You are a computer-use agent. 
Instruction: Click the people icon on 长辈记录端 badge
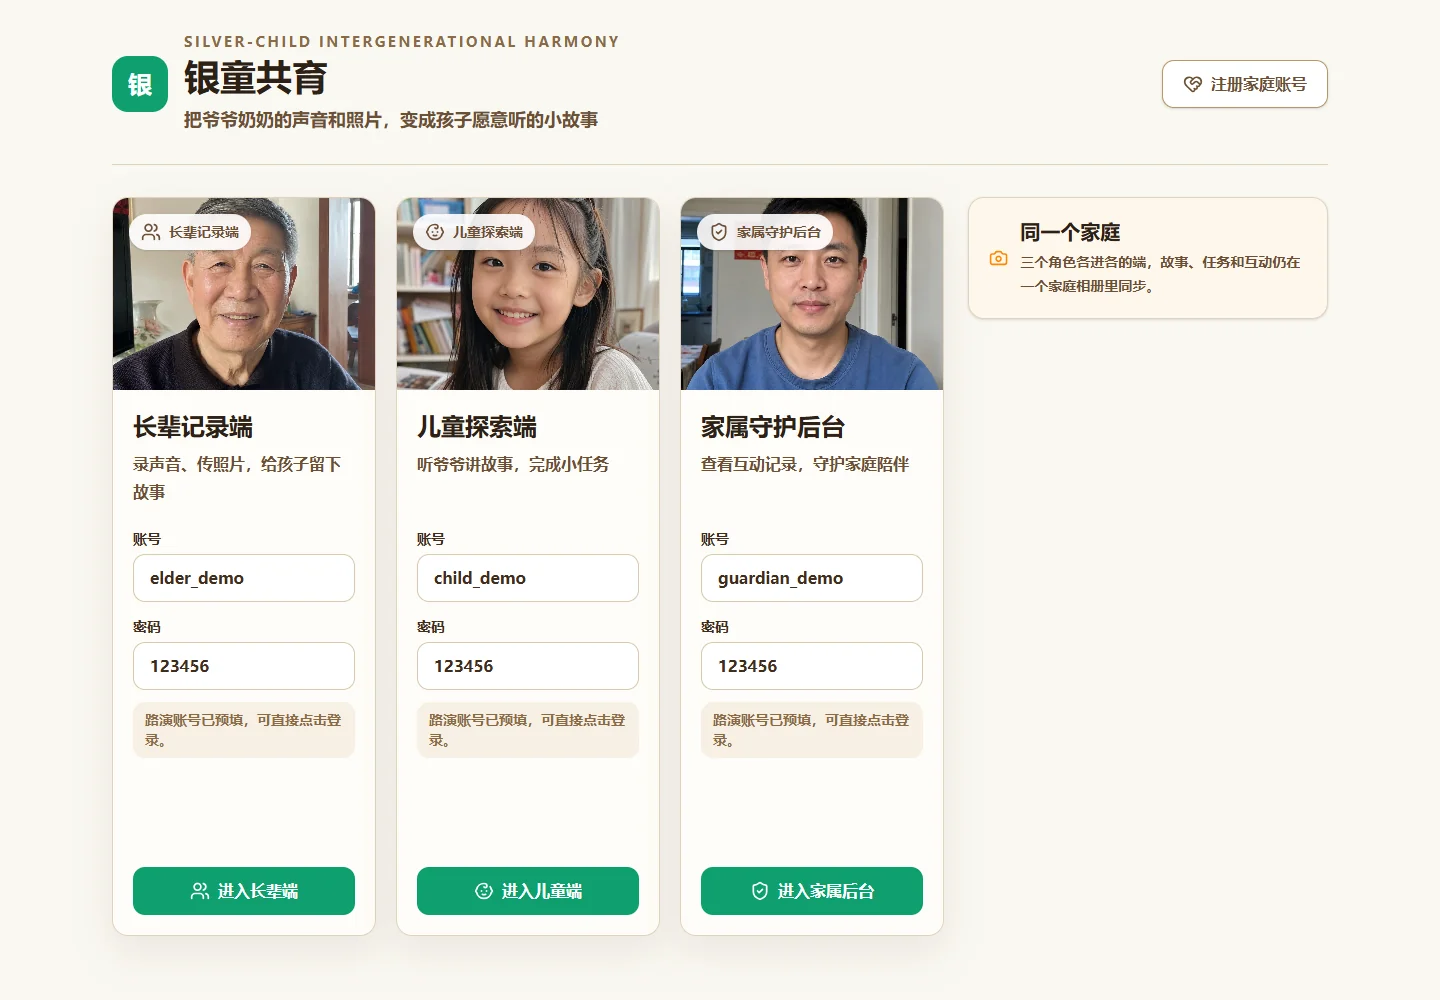click(151, 232)
